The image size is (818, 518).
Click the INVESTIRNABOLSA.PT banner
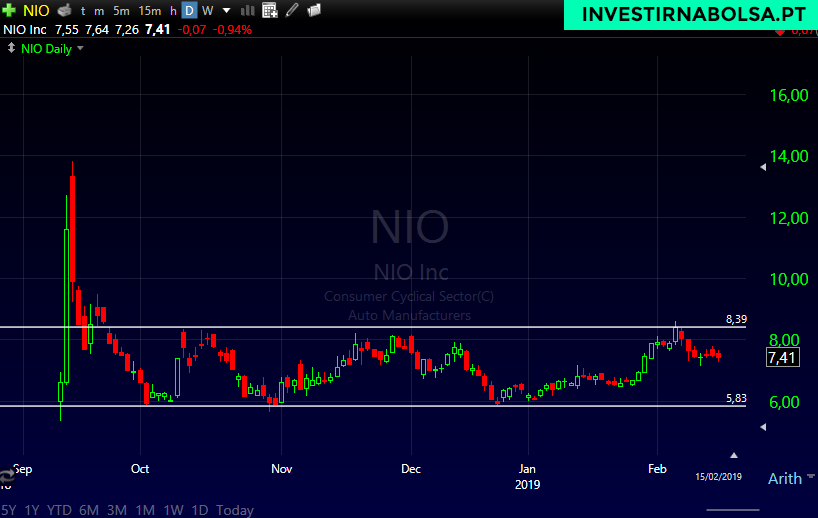coord(691,15)
